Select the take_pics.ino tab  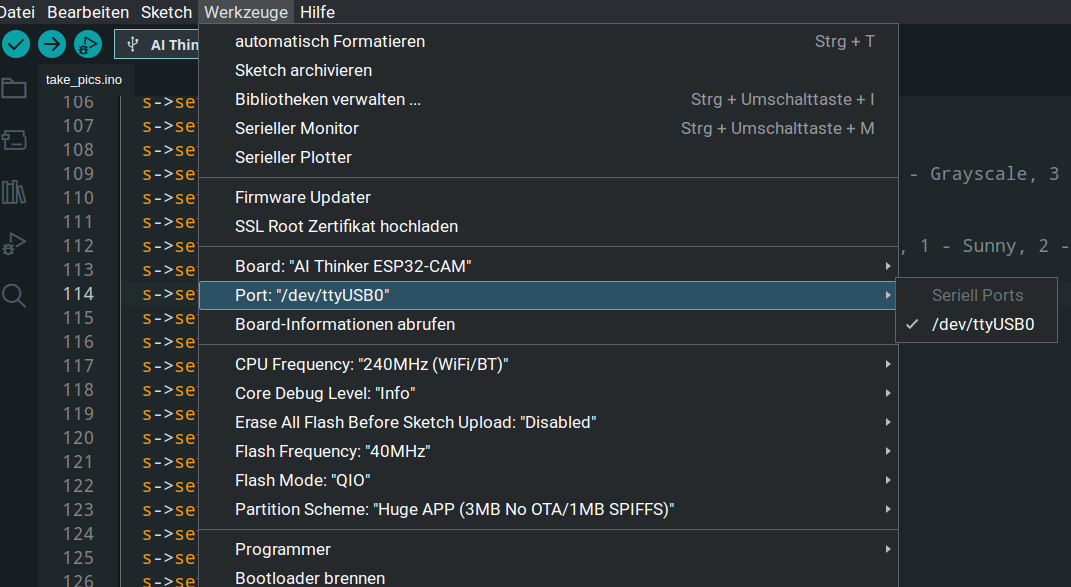tap(82, 79)
